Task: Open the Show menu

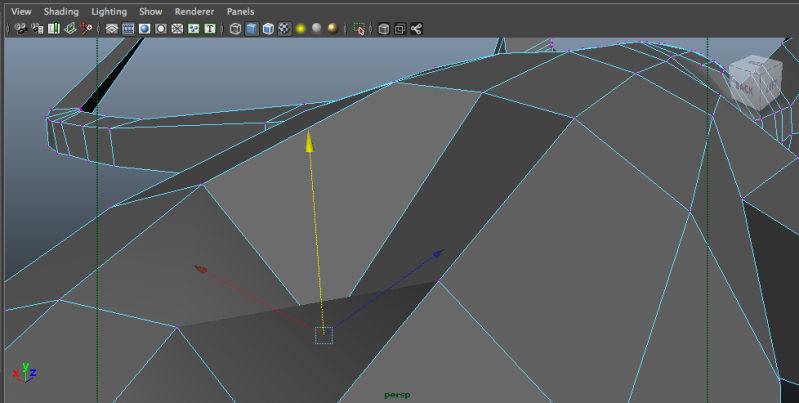Action: pyautogui.click(x=150, y=11)
